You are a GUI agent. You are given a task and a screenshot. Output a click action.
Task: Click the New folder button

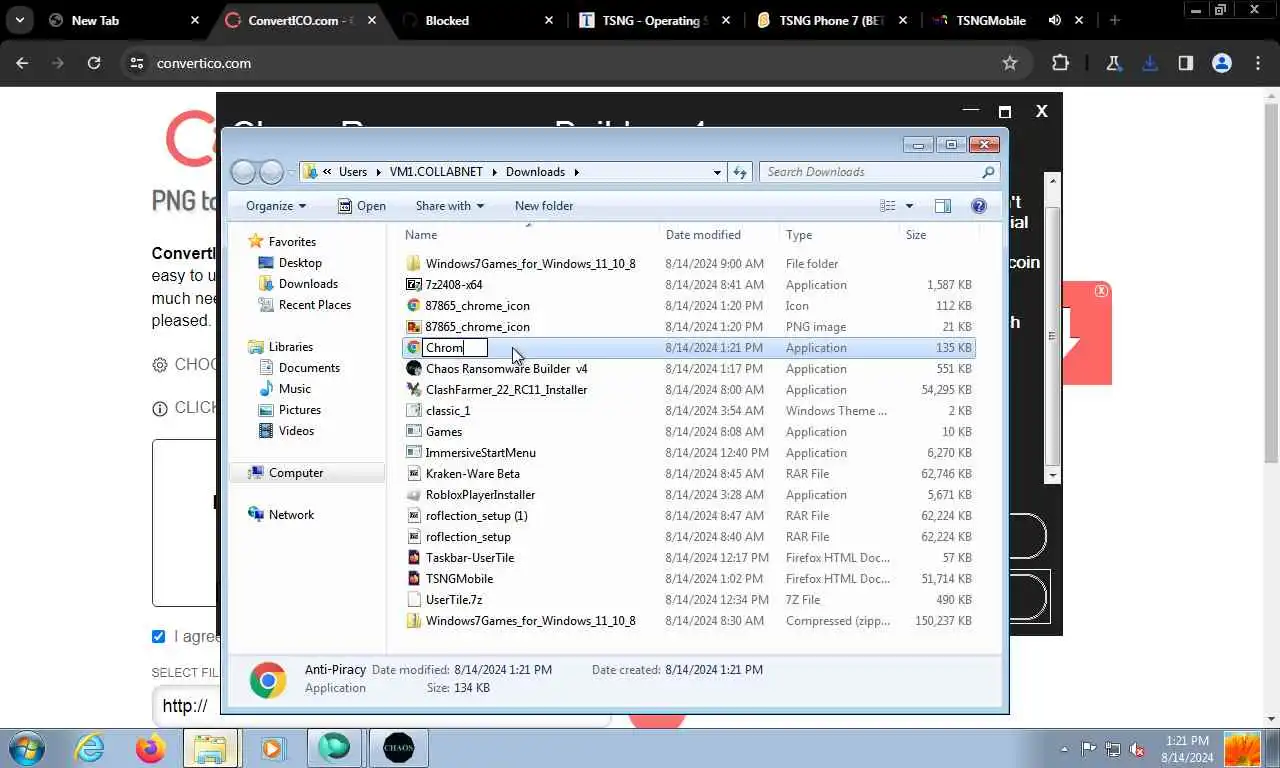click(544, 206)
